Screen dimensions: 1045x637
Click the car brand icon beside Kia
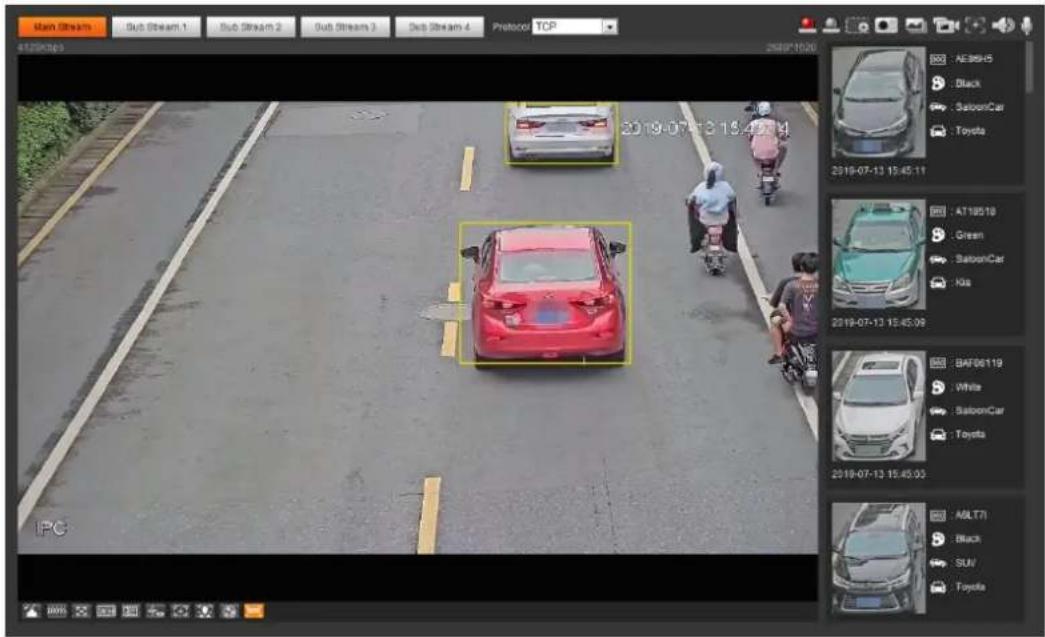click(938, 283)
